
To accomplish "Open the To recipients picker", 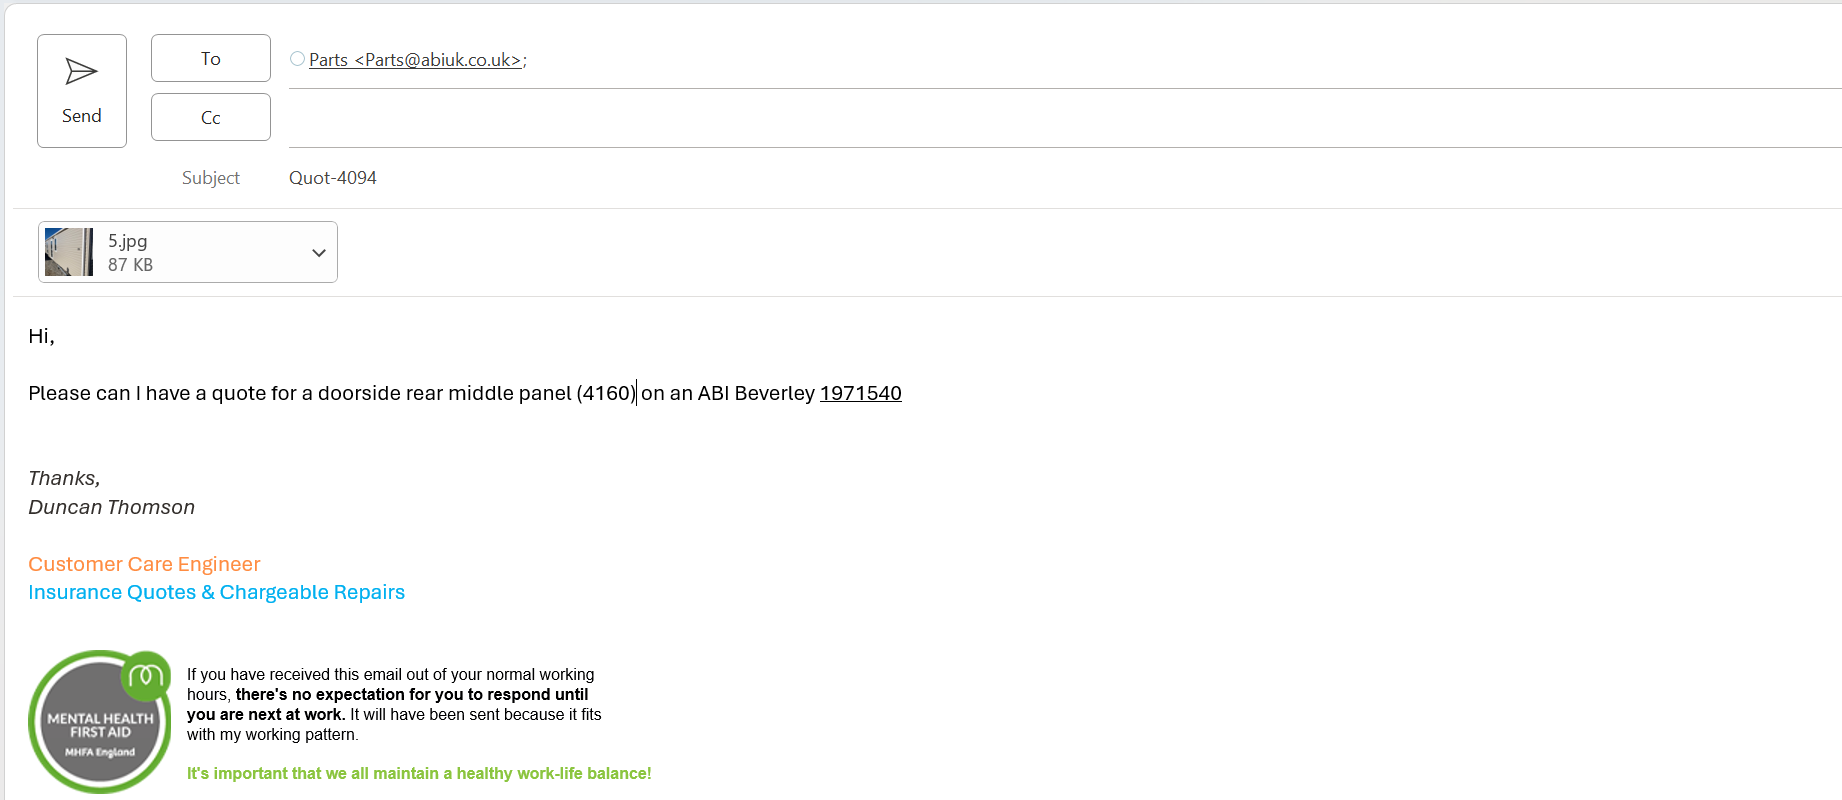I will [x=210, y=59].
